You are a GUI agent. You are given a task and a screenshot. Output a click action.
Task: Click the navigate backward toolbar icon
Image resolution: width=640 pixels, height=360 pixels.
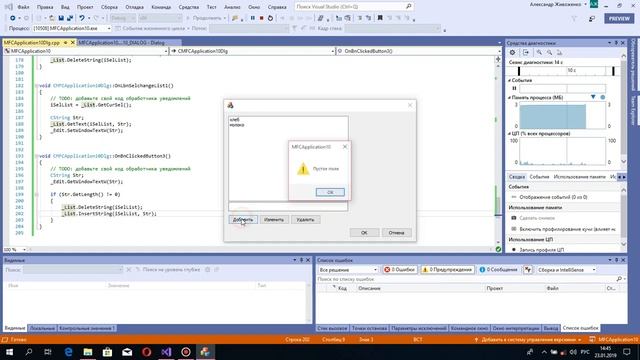[13, 18]
